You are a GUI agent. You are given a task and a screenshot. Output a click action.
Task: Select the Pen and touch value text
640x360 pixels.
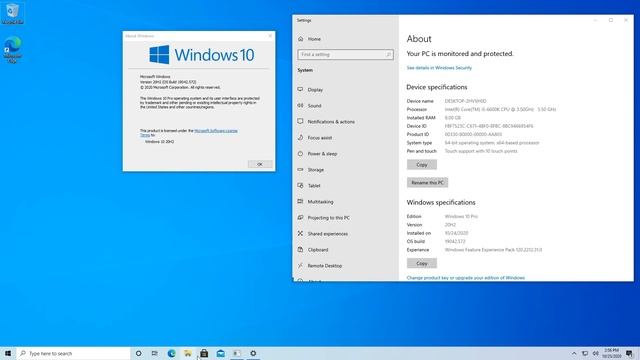point(481,151)
